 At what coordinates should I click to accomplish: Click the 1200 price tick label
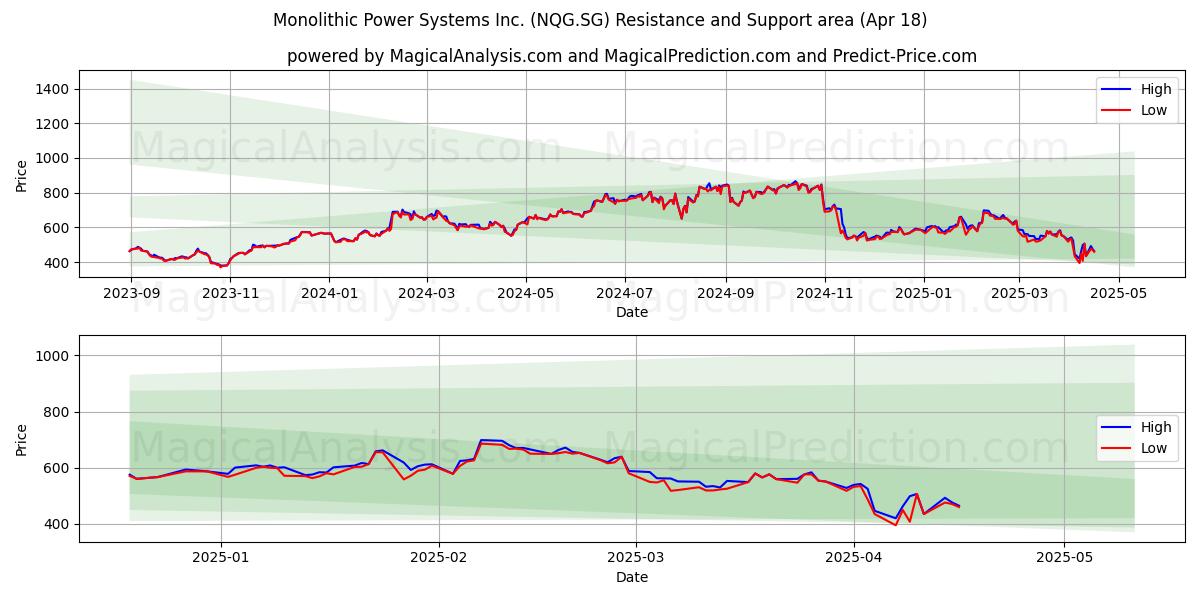pos(51,124)
